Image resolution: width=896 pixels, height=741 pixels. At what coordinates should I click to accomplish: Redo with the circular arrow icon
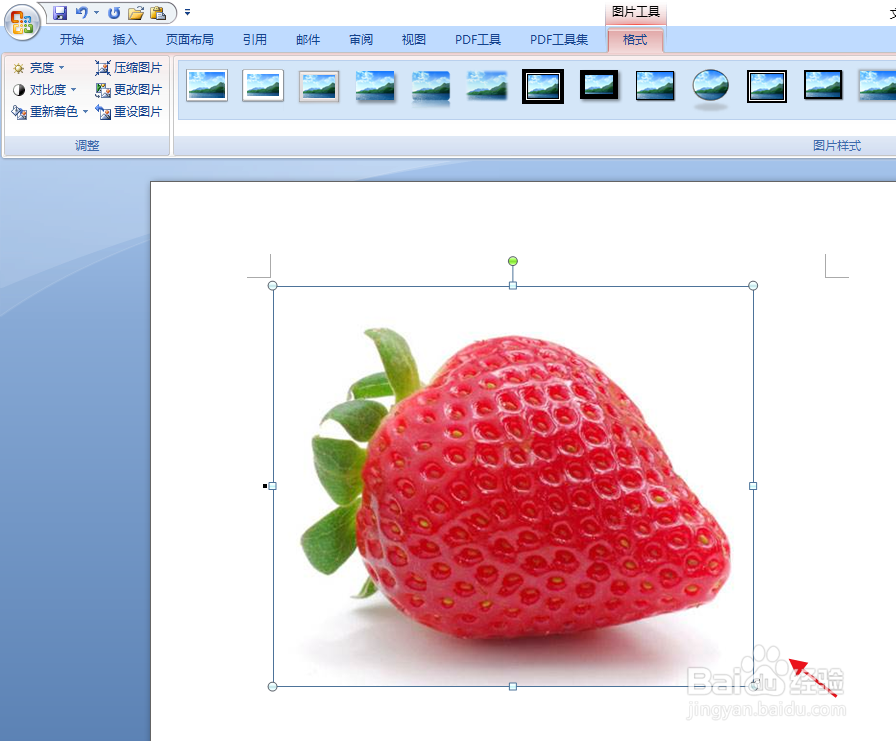click(x=114, y=13)
